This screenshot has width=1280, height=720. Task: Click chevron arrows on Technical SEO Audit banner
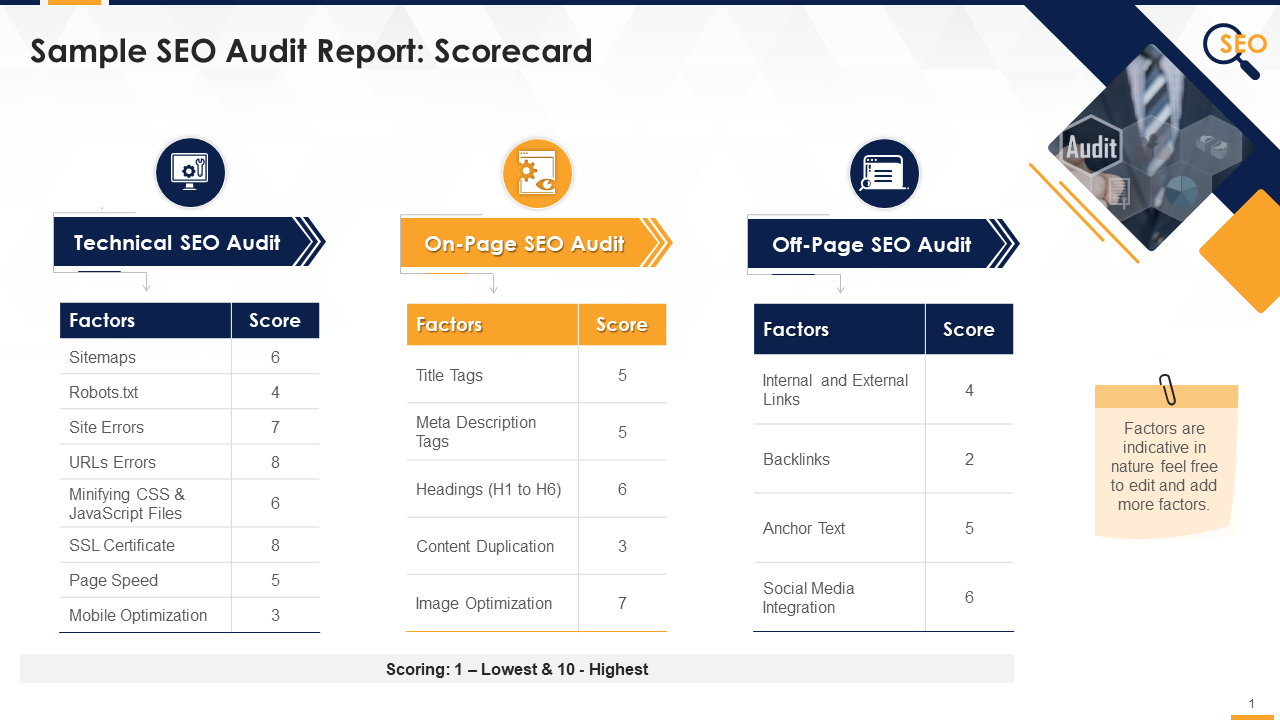pos(310,242)
